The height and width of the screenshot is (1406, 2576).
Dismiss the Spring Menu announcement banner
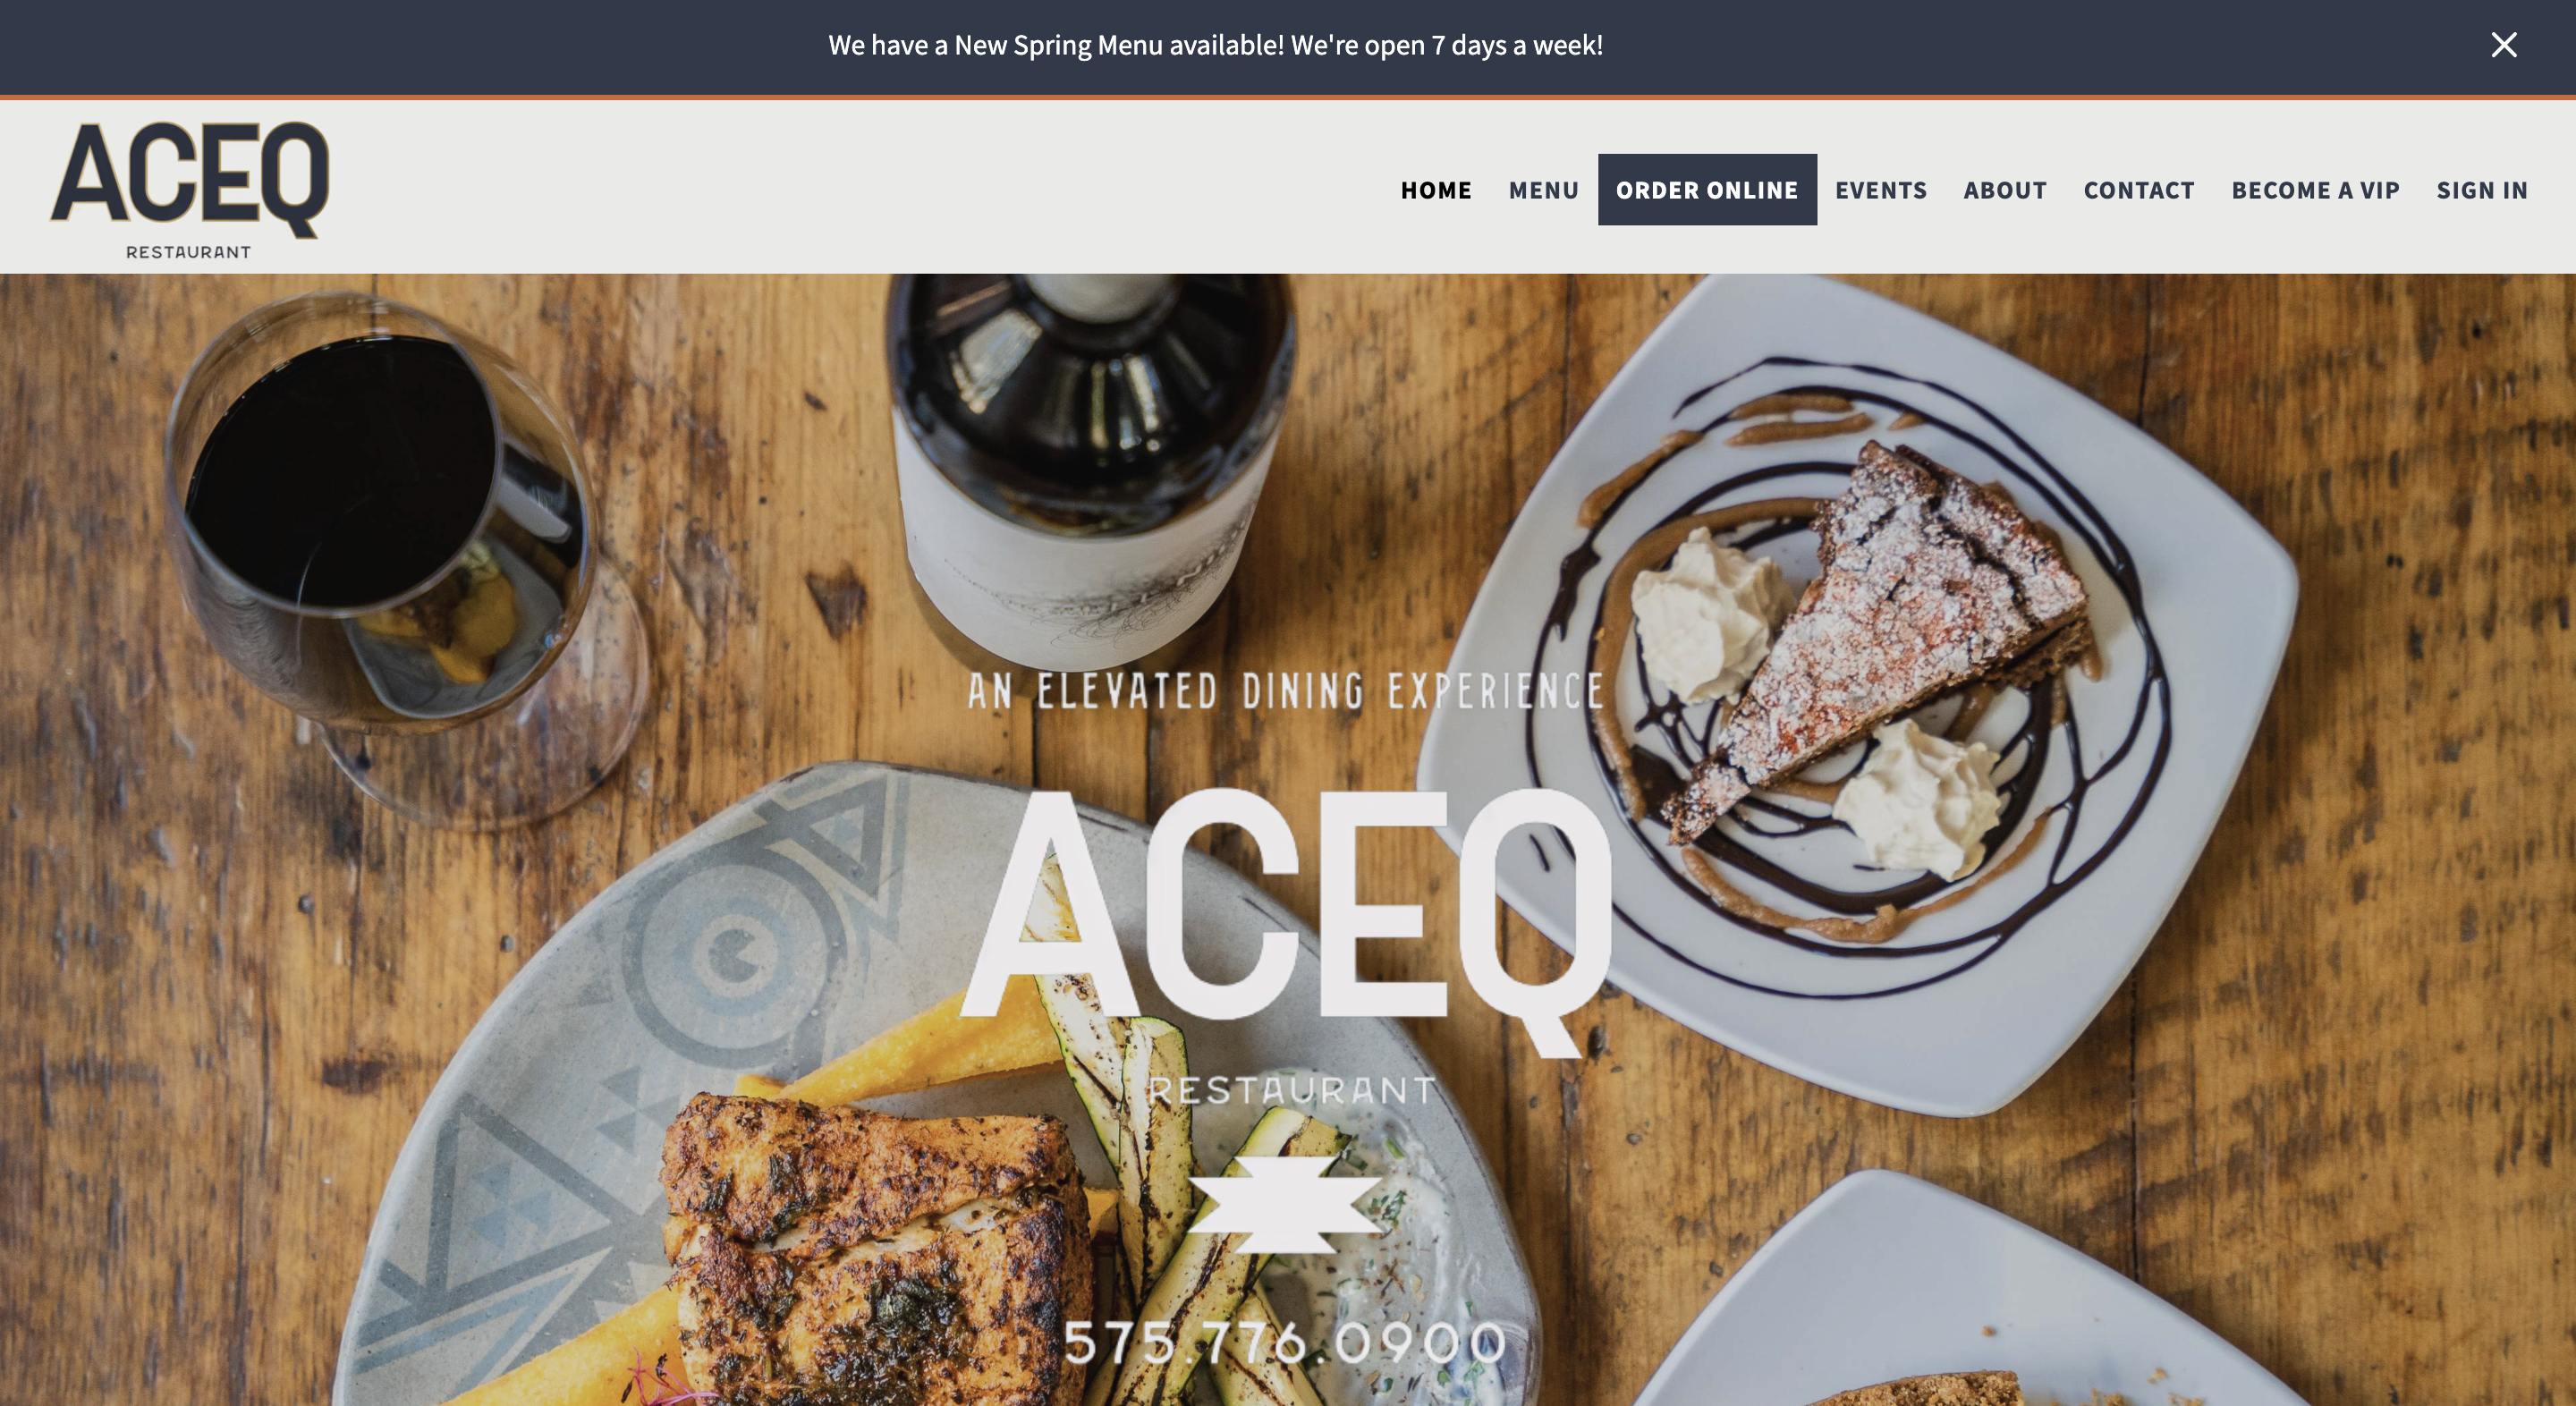[x=2503, y=45]
